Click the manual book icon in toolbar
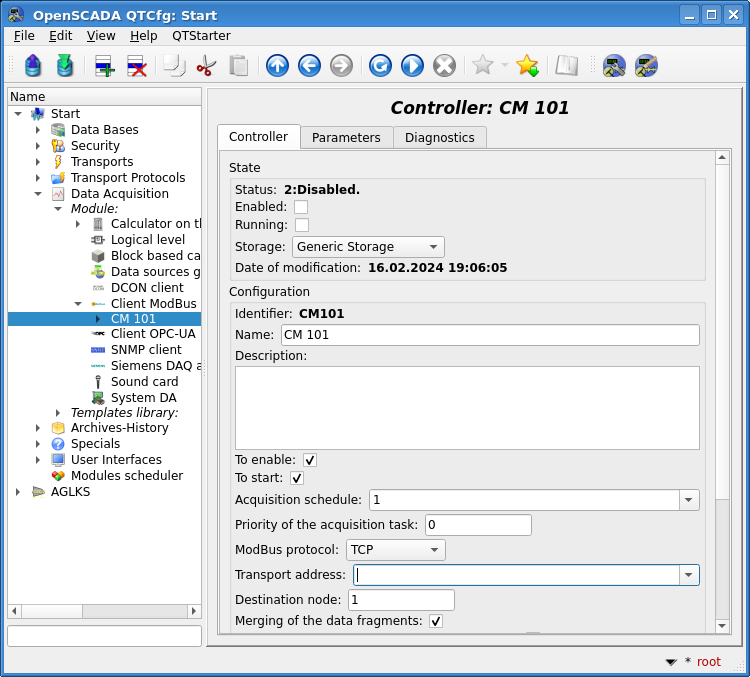This screenshot has width=750, height=677. click(x=567, y=66)
